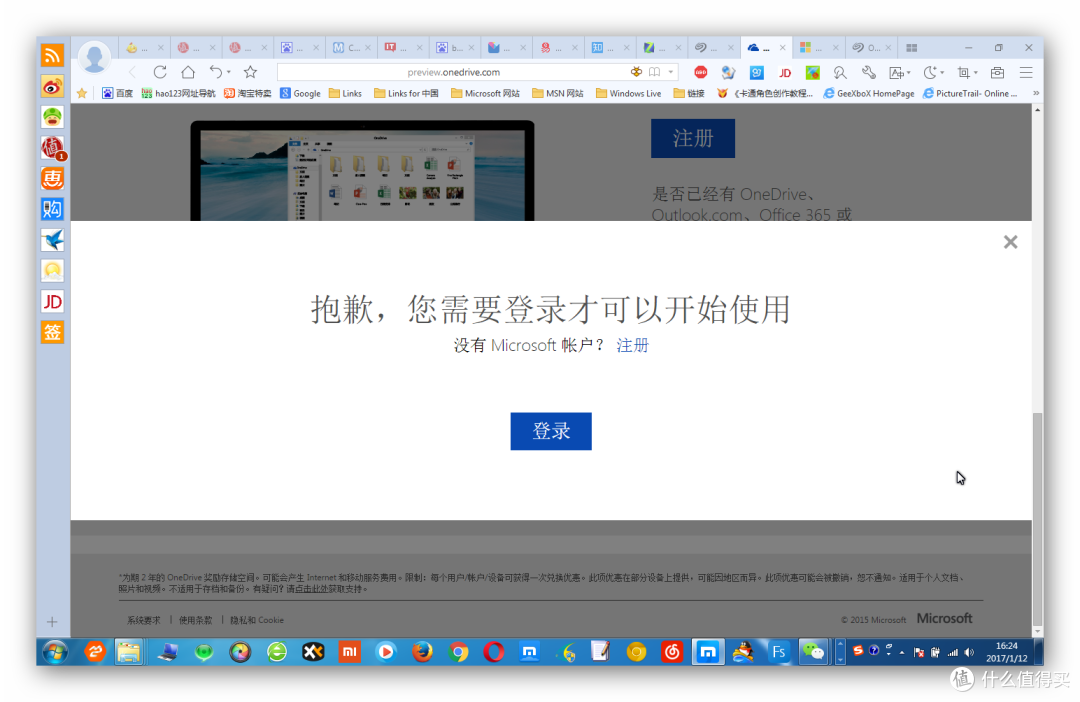The height and width of the screenshot is (702, 1080).
Task: Open the 淘宝特卖 bookmark
Action: pyautogui.click(x=247, y=93)
